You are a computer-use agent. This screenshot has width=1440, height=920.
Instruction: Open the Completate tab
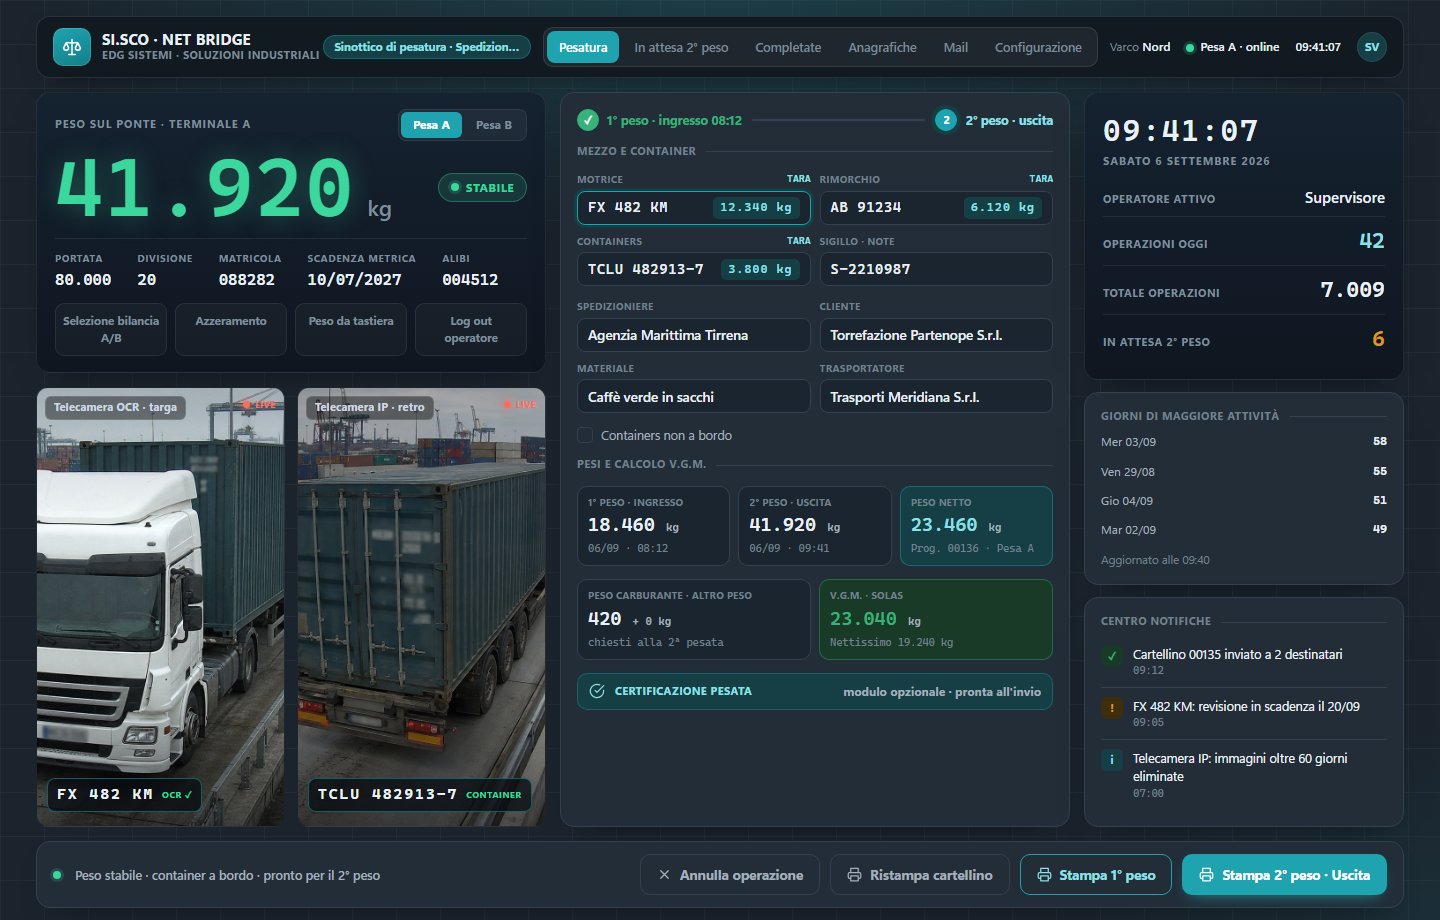tap(788, 47)
